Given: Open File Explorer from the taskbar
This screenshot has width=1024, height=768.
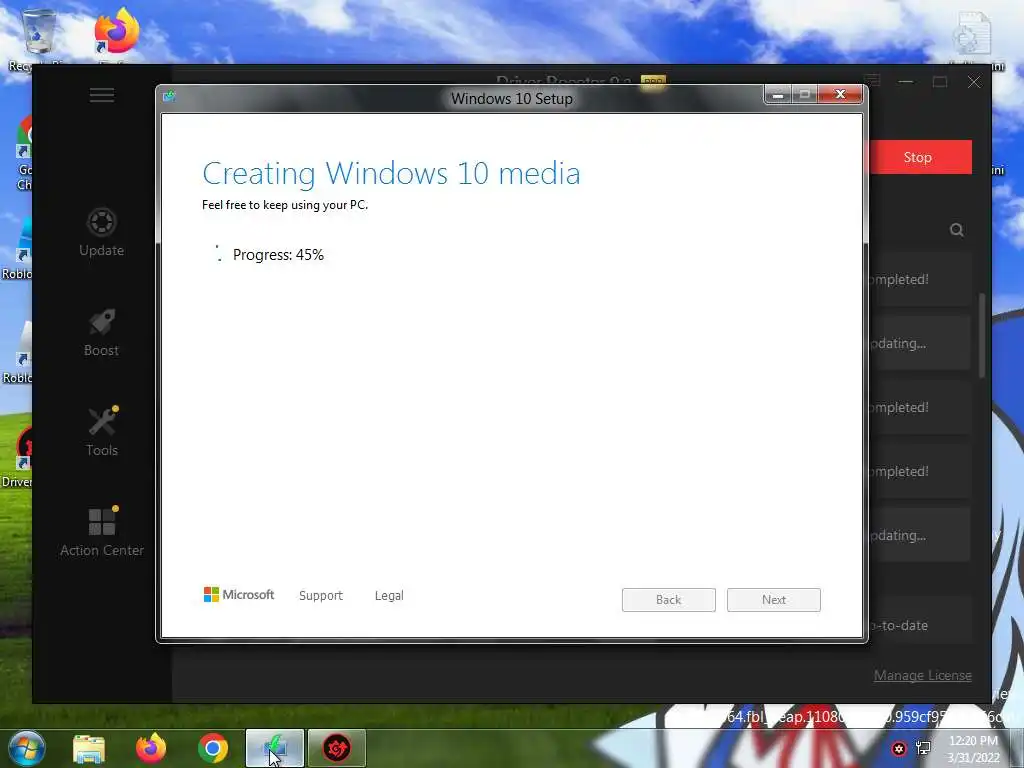Looking at the screenshot, I should [89, 749].
